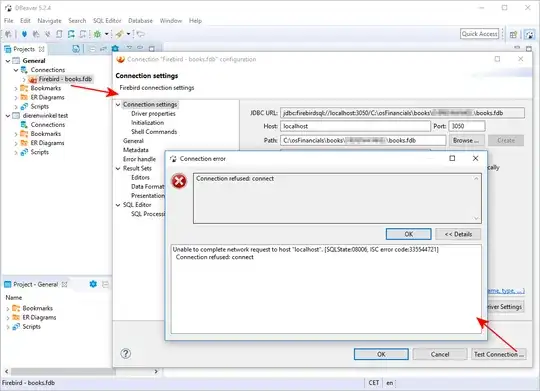Open the debug icon dropdown arrow
Viewport: 540px width, 391px height.
tap(106, 34)
